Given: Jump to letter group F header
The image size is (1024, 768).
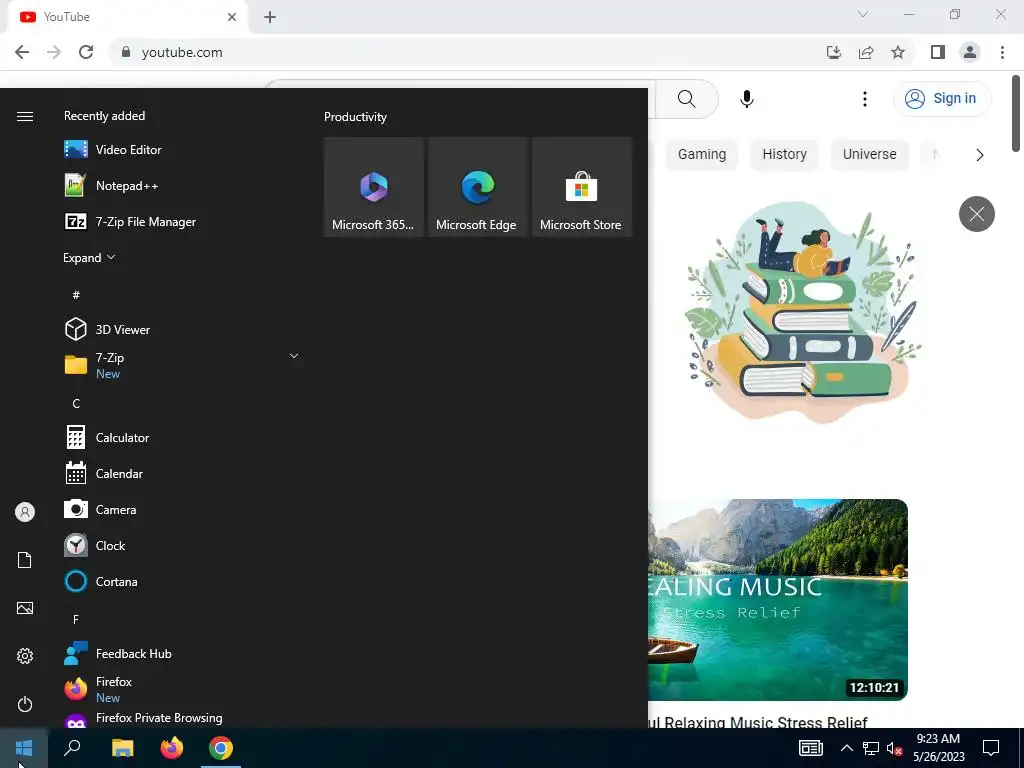Looking at the screenshot, I should point(76,619).
